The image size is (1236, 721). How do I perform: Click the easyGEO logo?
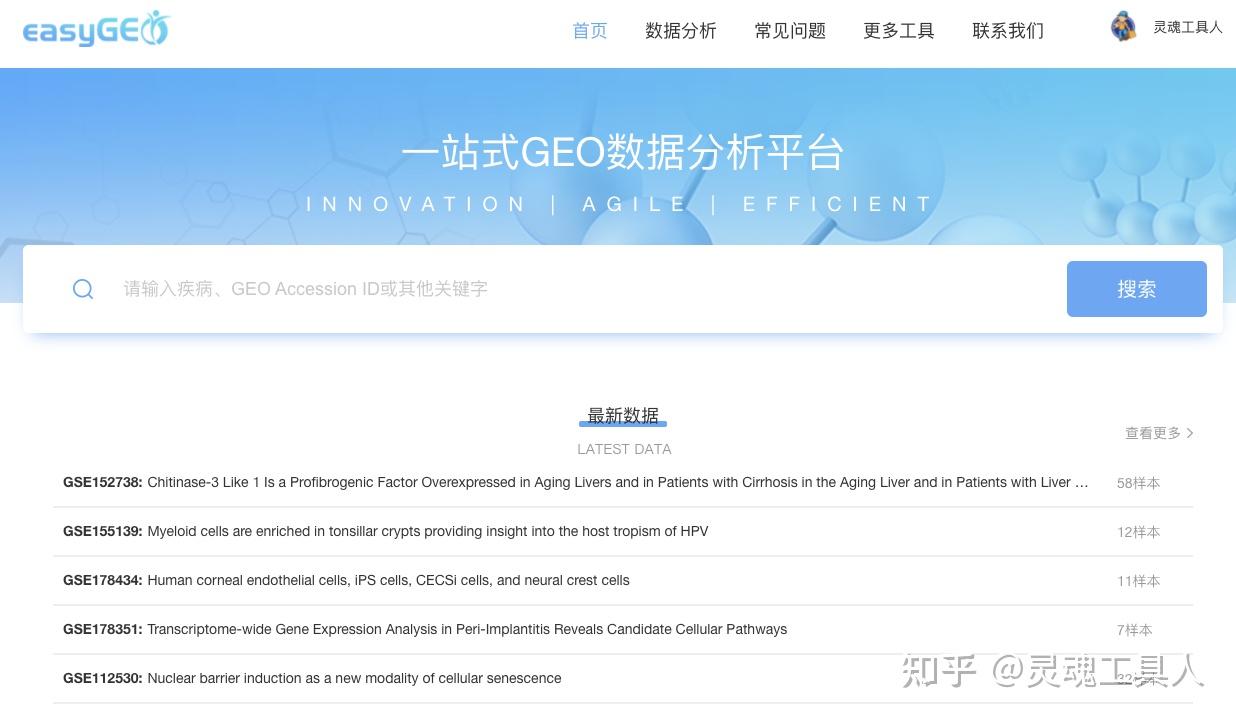point(95,29)
